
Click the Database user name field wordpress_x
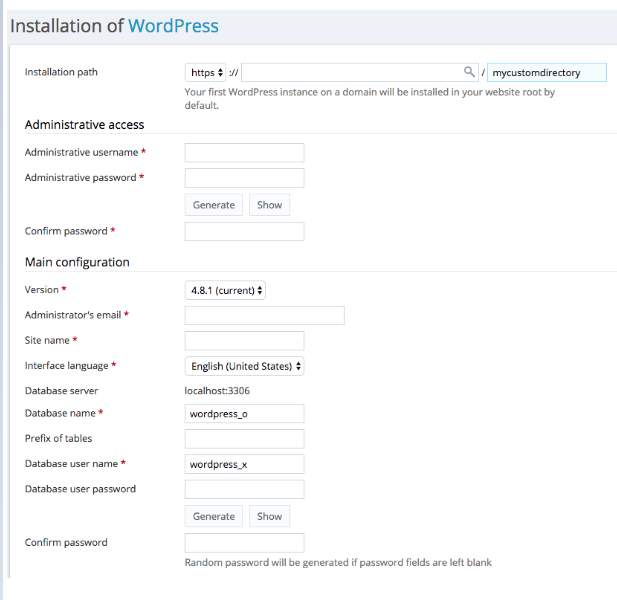244,464
